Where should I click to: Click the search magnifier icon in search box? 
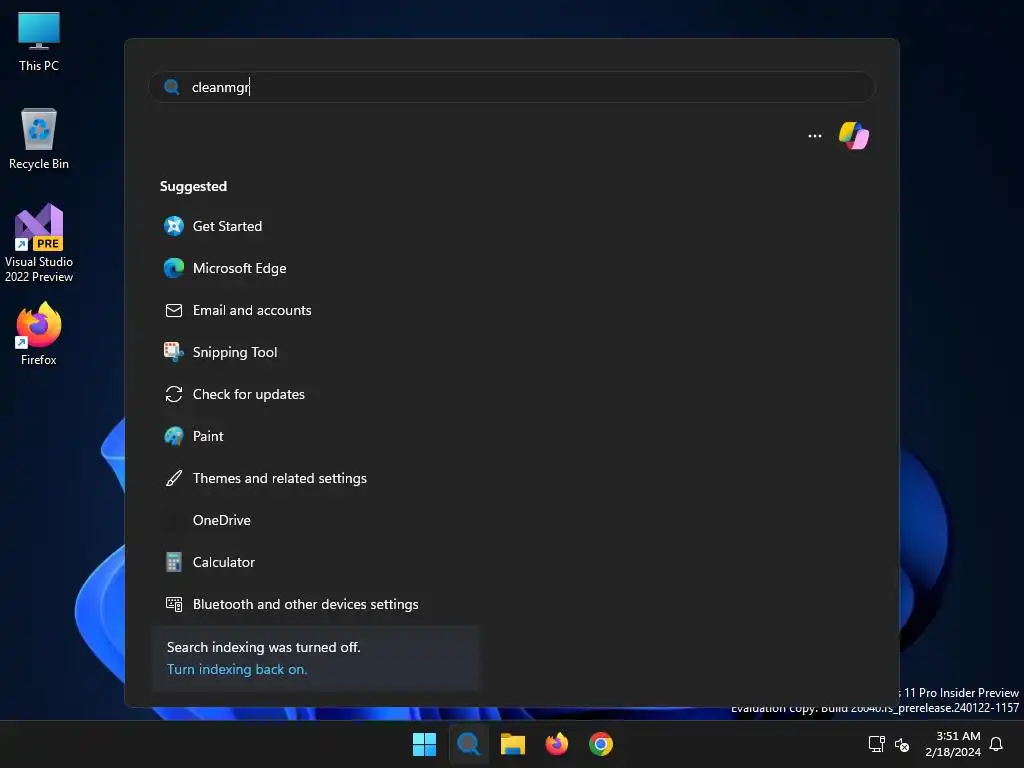coord(172,87)
